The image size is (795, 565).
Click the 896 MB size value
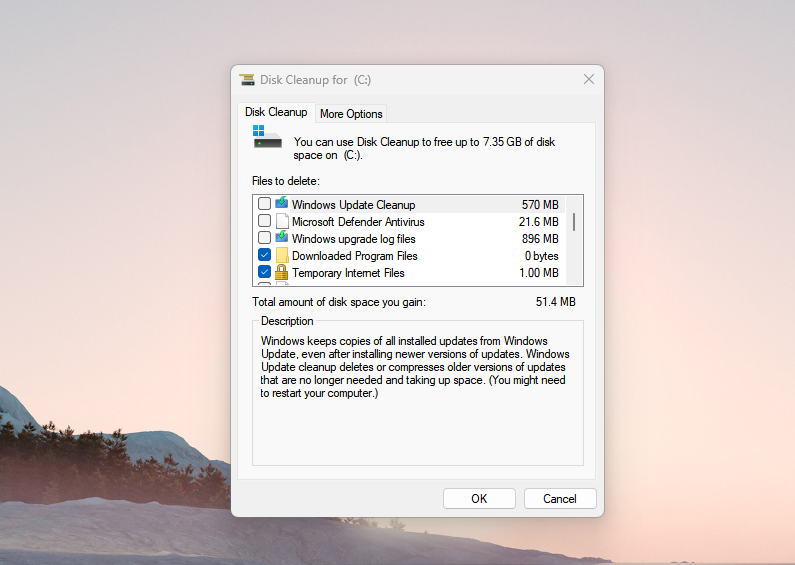pyautogui.click(x=540, y=239)
